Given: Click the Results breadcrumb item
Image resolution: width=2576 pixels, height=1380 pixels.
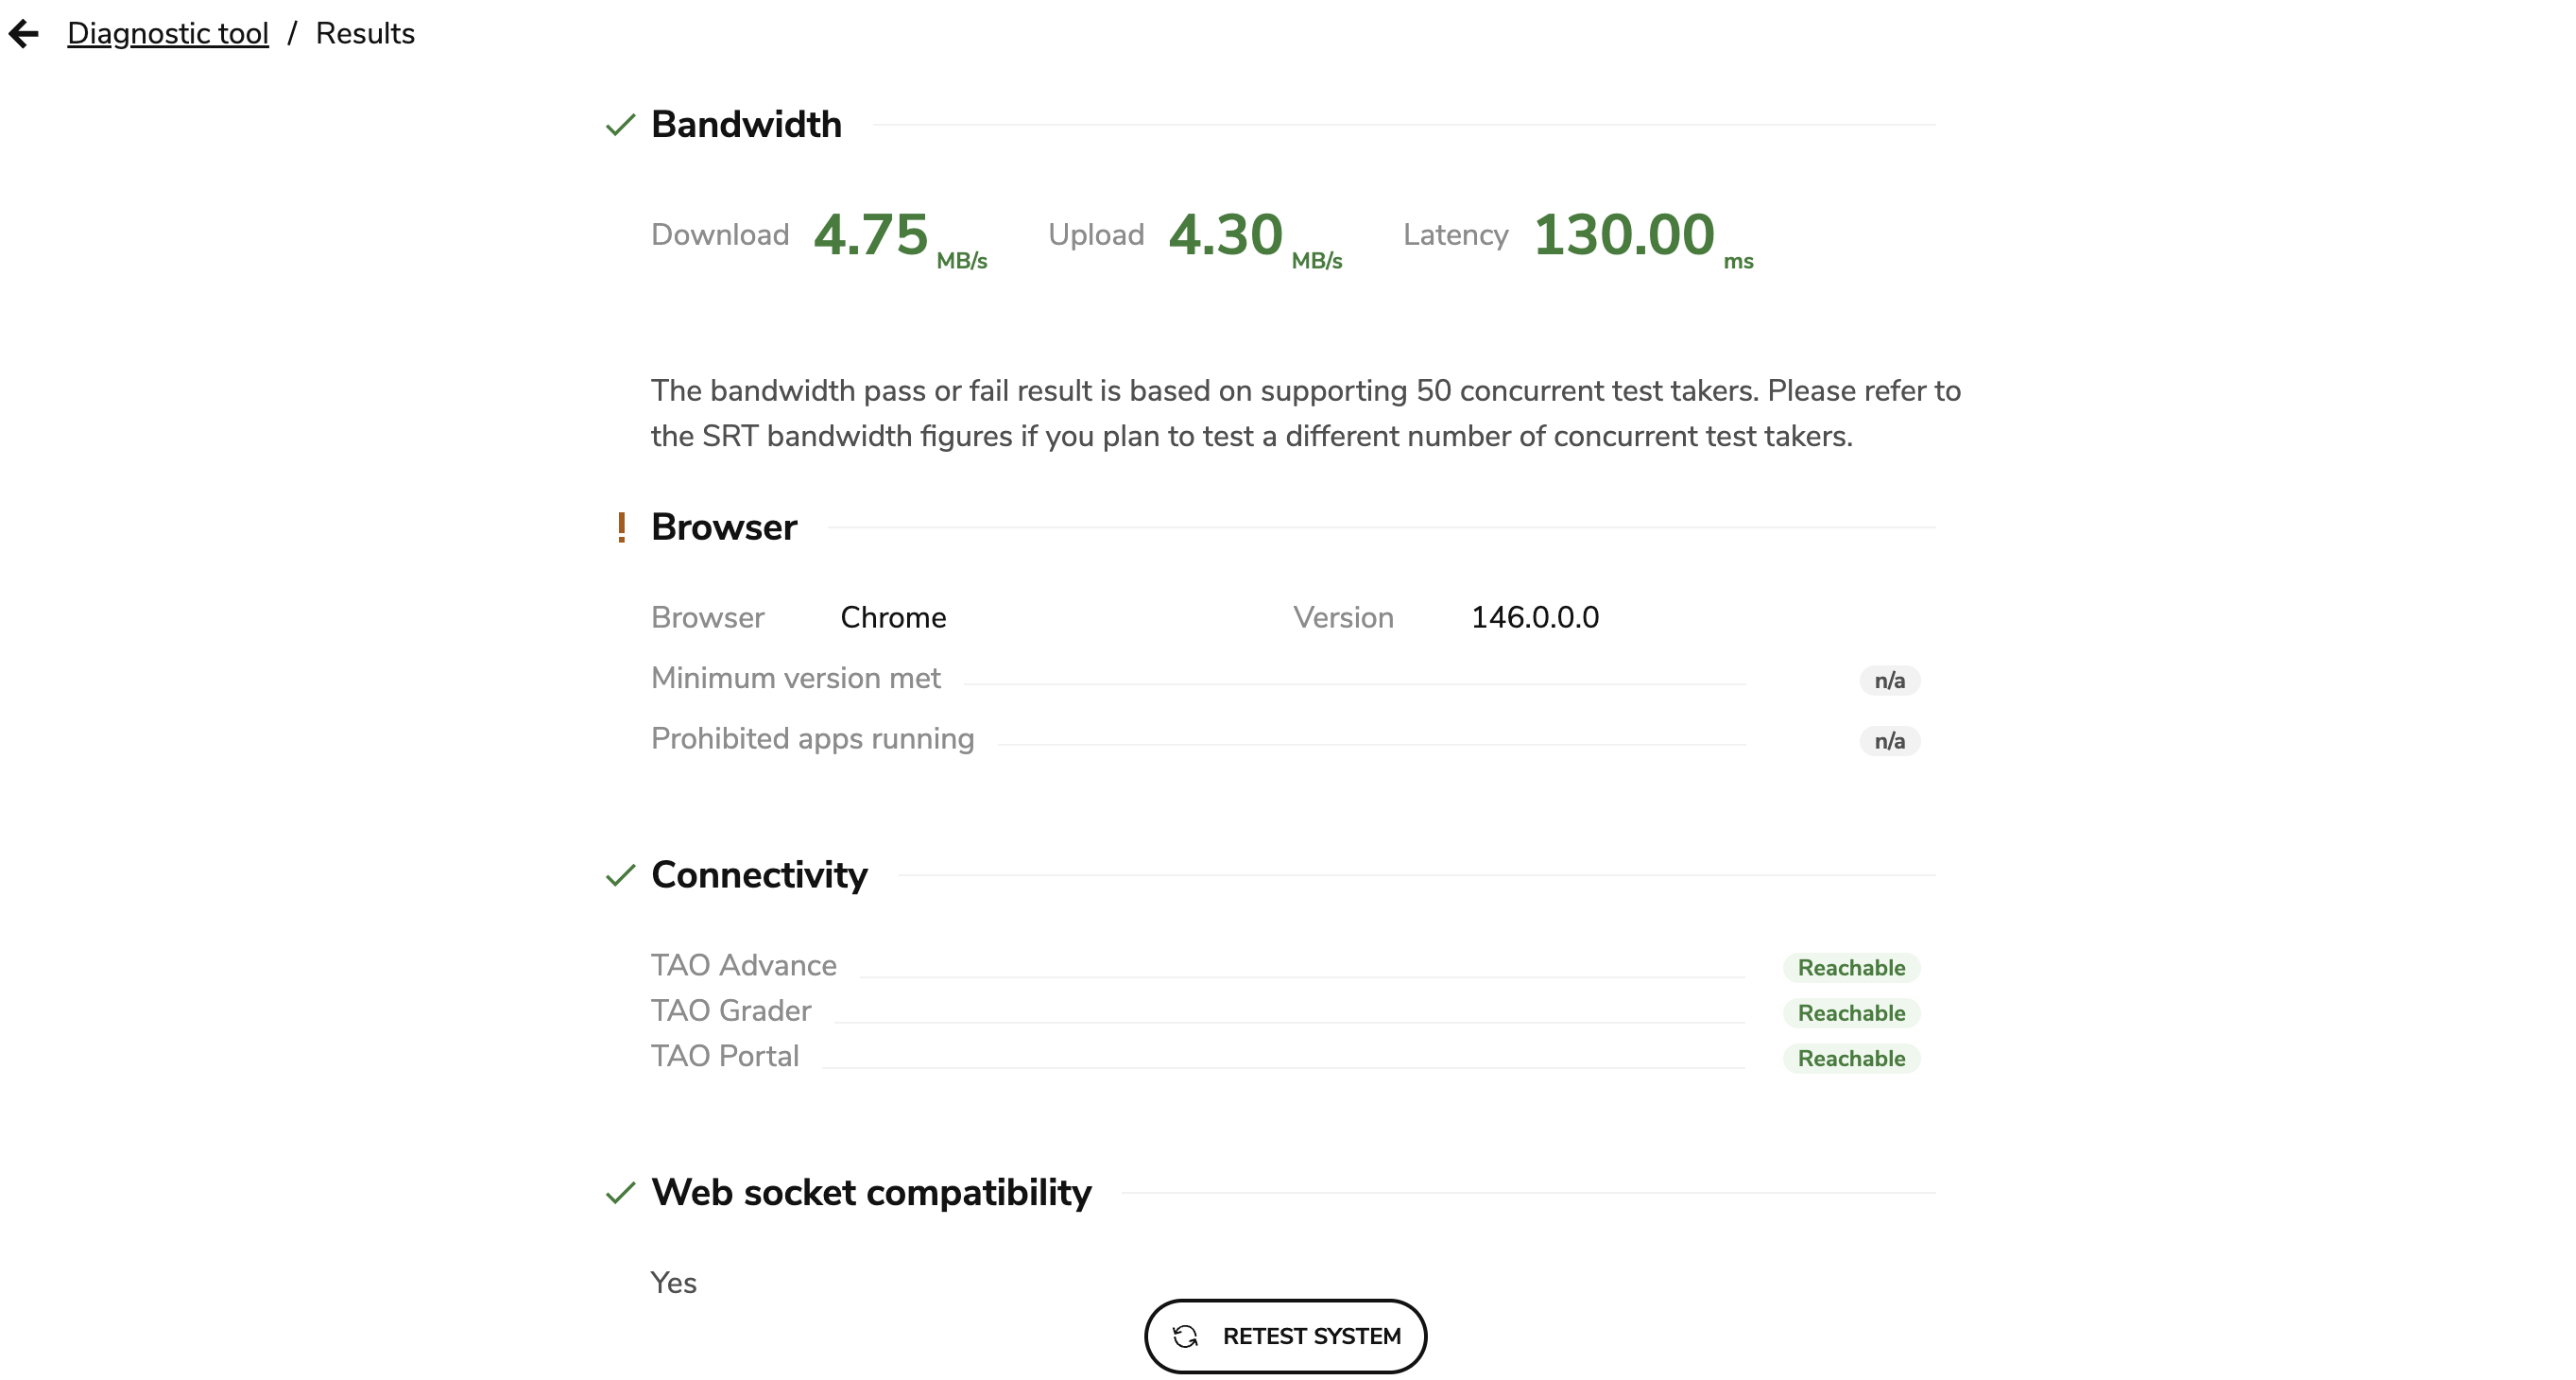Looking at the screenshot, I should pos(365,34).
